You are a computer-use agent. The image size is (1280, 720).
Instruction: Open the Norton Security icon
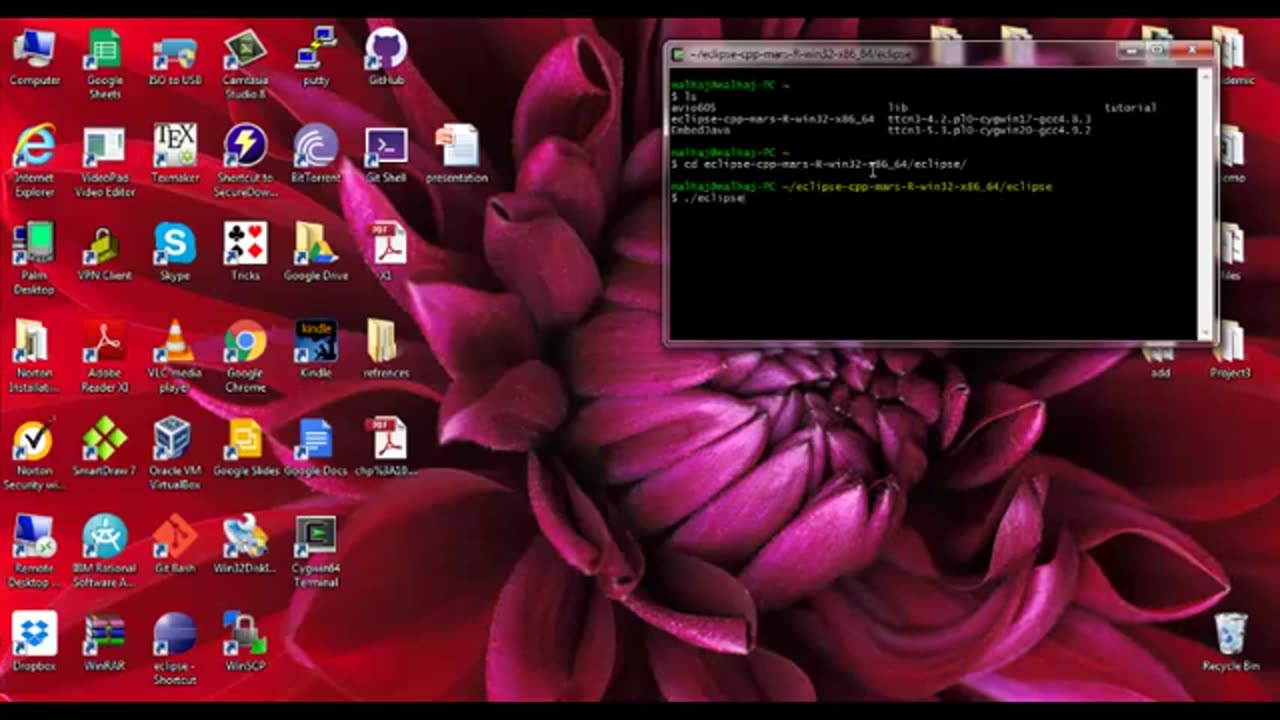click(x=34, y=454)
